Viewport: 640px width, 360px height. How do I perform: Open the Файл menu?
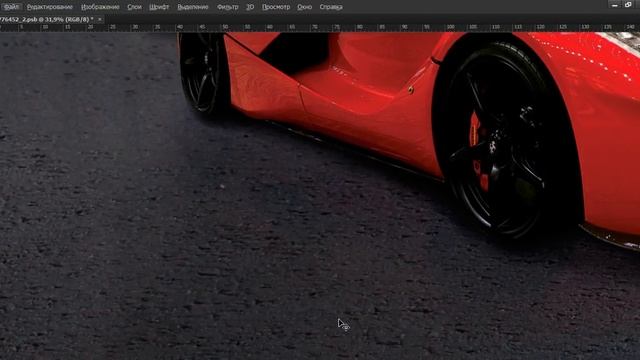pos(11,7)
